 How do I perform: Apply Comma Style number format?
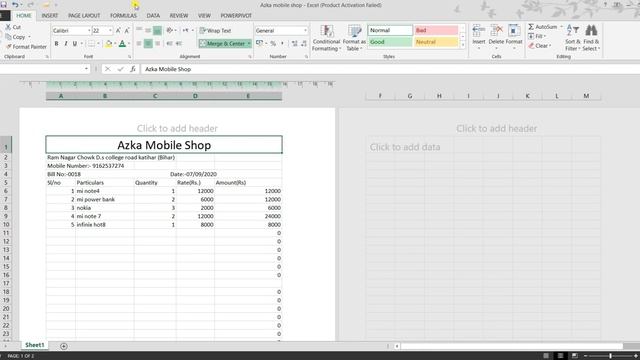click(x=282, y=43)
